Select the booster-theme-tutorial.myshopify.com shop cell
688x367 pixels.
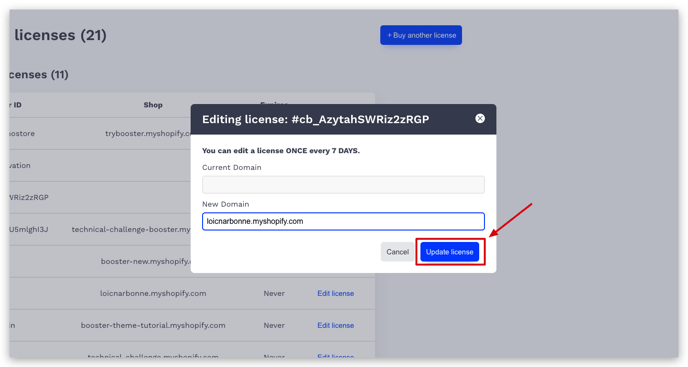click(153, 325)
